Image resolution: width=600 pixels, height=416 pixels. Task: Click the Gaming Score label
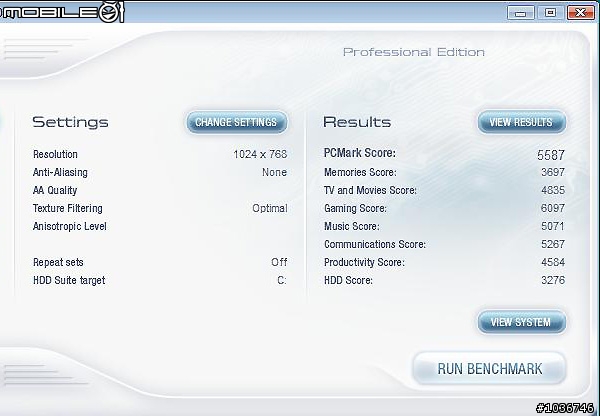[355, 208]
